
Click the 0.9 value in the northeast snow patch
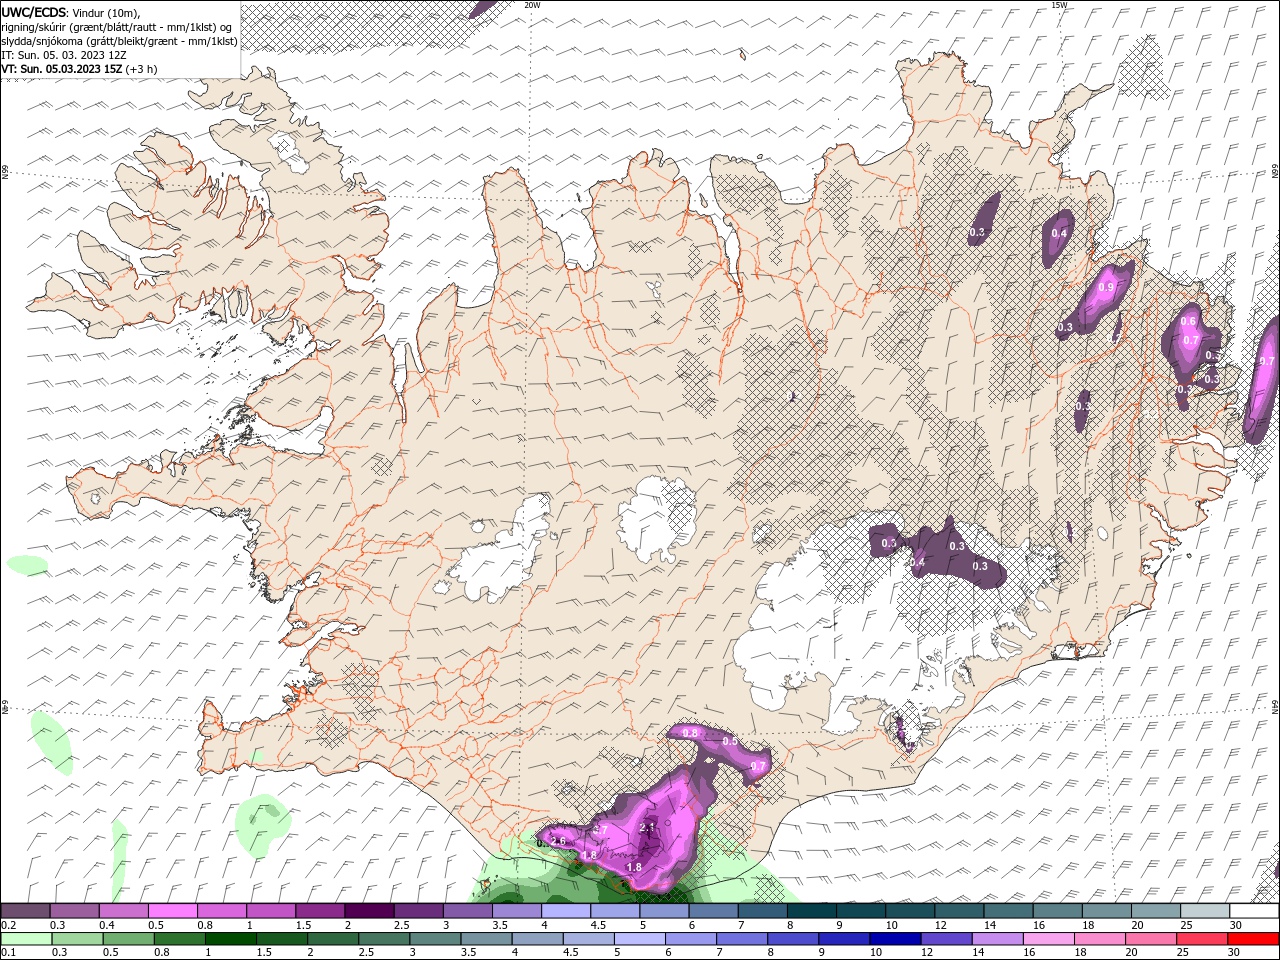click(x=1105, y=287)
